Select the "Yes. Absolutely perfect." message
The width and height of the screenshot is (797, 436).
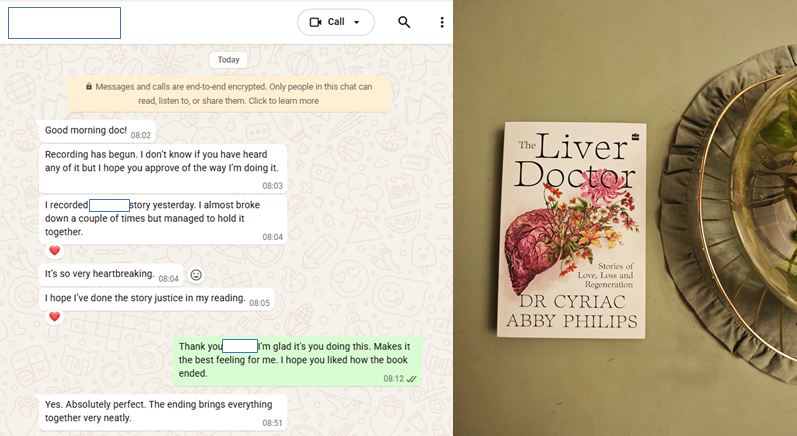(x=163, y=412)
